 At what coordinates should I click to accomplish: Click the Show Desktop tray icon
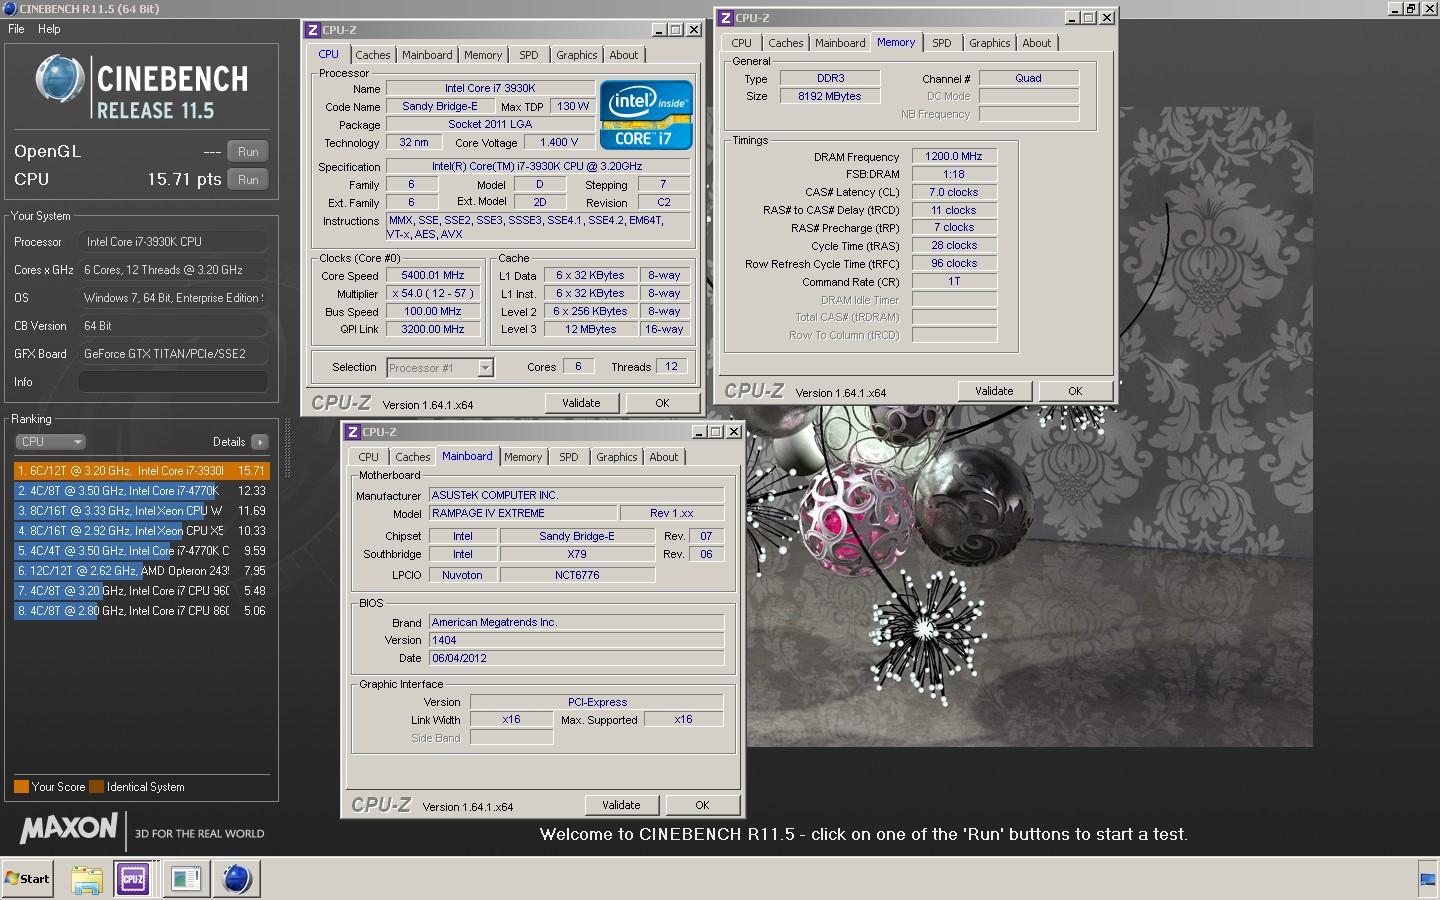pyautogui.click(x=1428, y=879)
